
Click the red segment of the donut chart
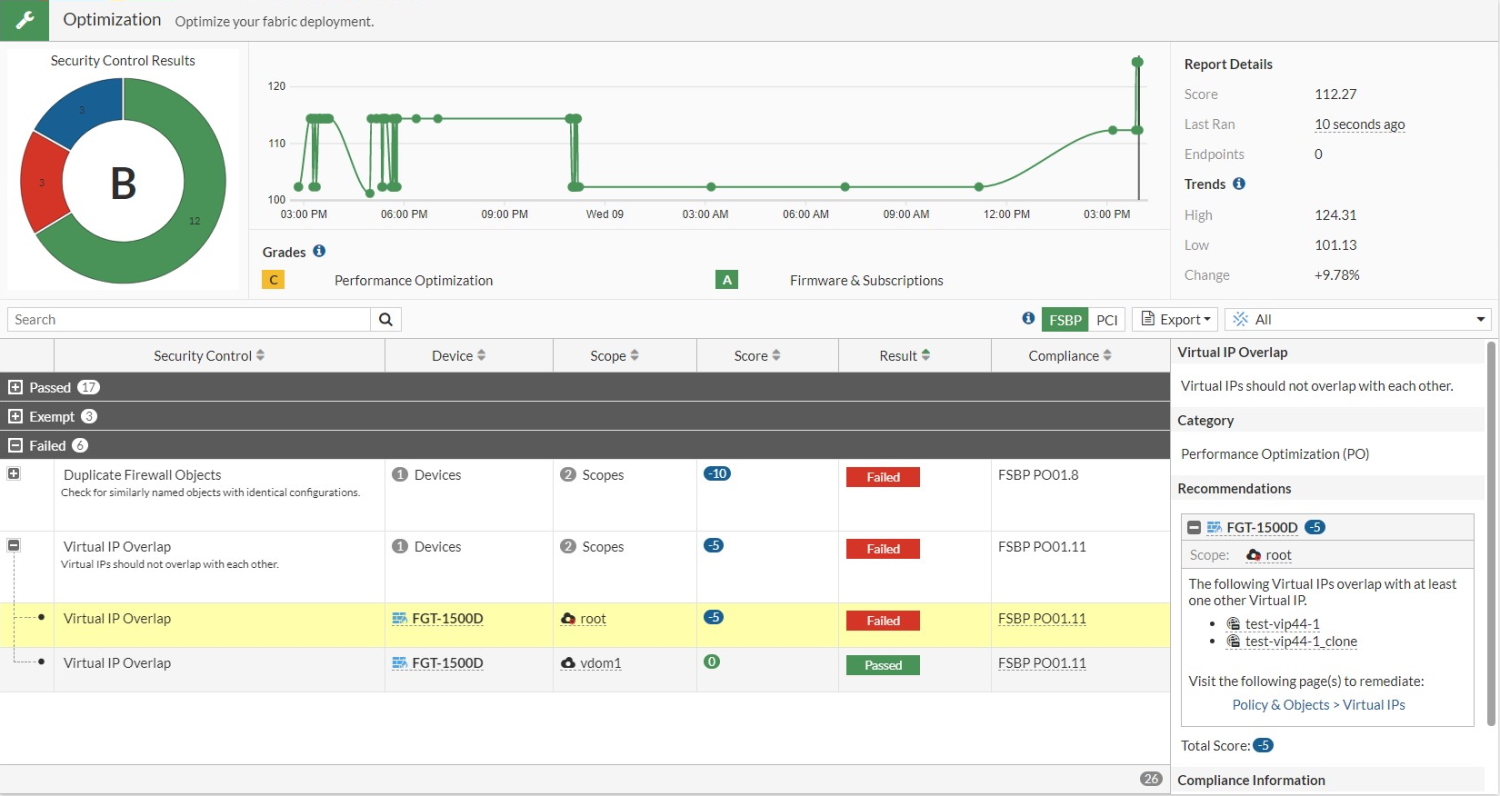tap(43, 183)
